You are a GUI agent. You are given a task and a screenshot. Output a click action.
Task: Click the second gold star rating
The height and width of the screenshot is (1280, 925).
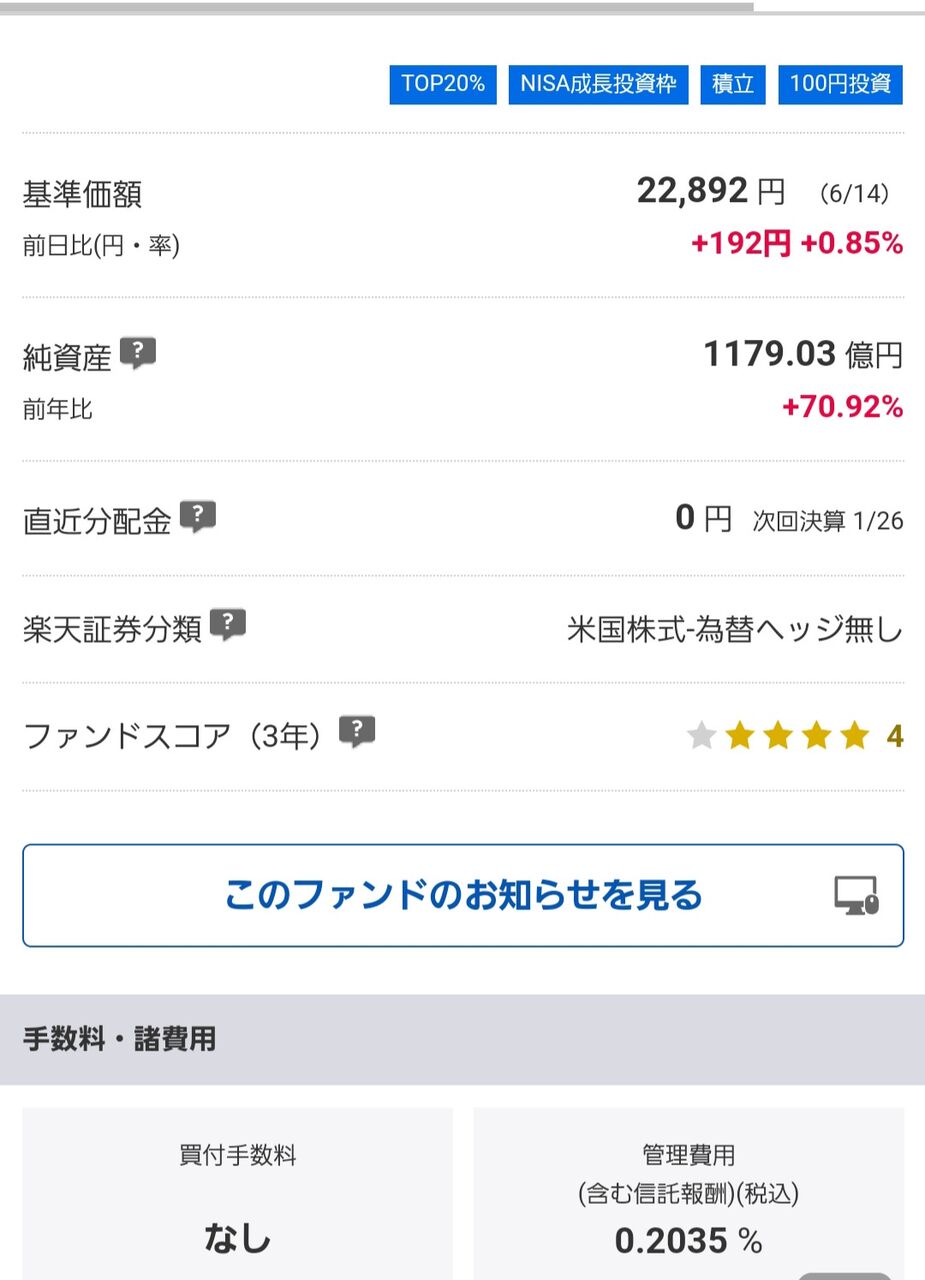click(778, 737)
